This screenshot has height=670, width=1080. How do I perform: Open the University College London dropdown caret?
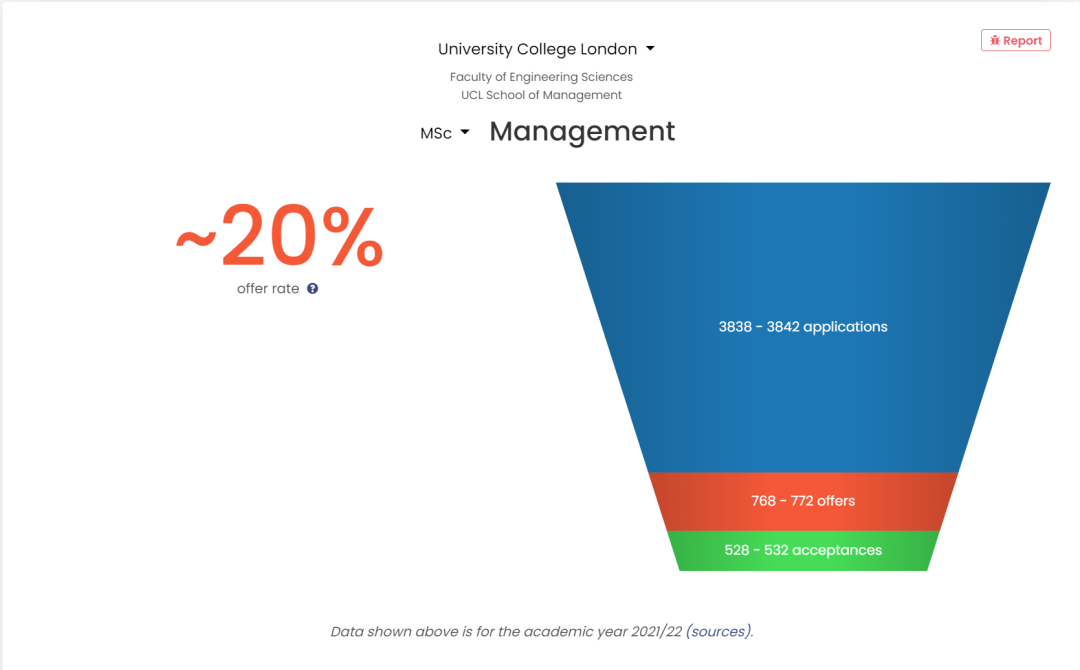tap(650, 49)
